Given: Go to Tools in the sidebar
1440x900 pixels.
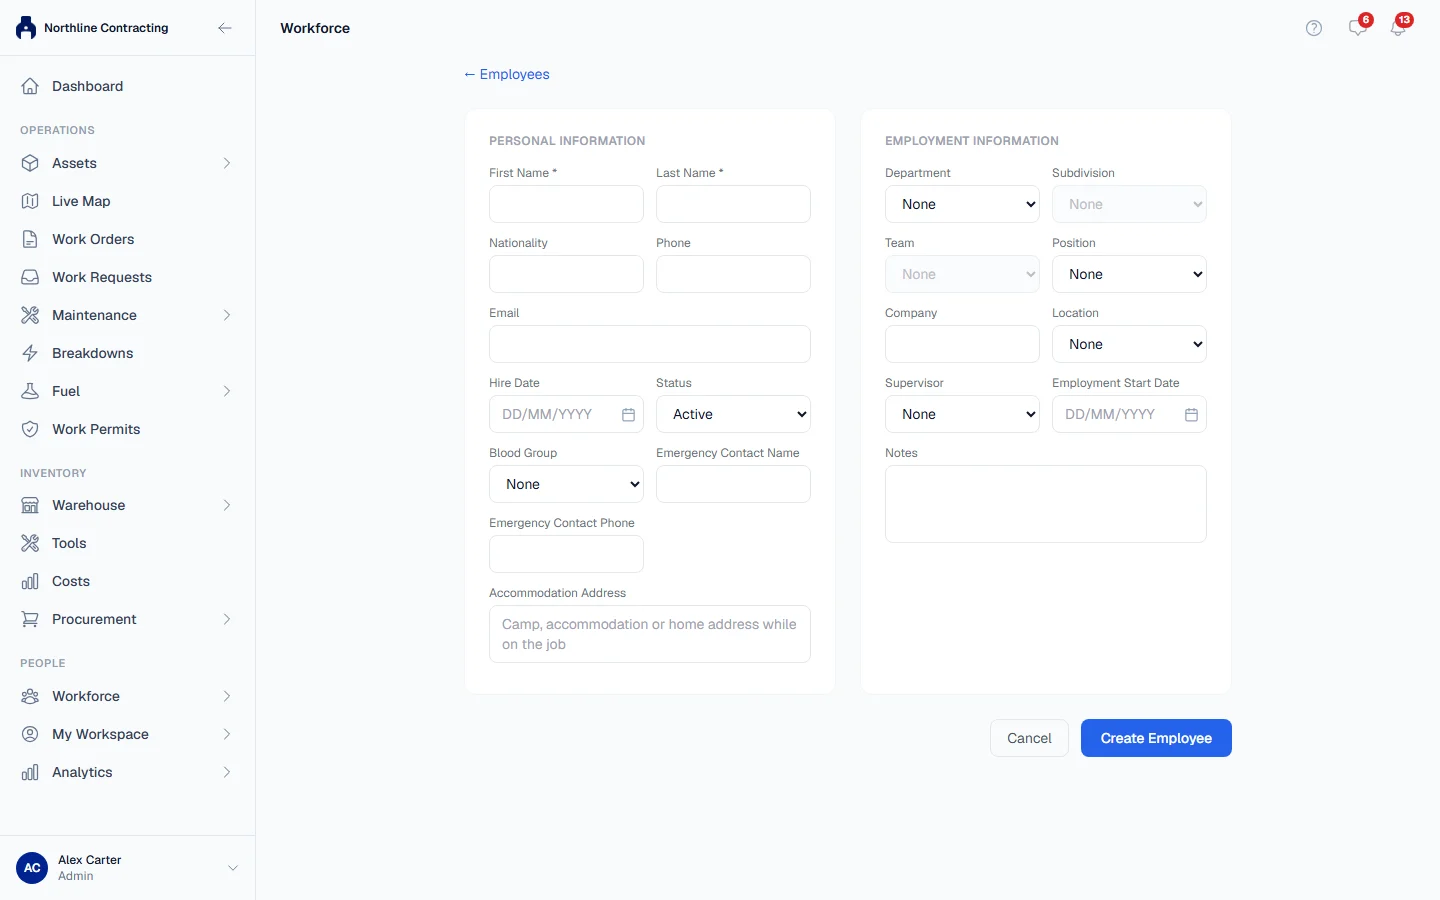Looking at the screenshot, I should click(x=127, y=543).
